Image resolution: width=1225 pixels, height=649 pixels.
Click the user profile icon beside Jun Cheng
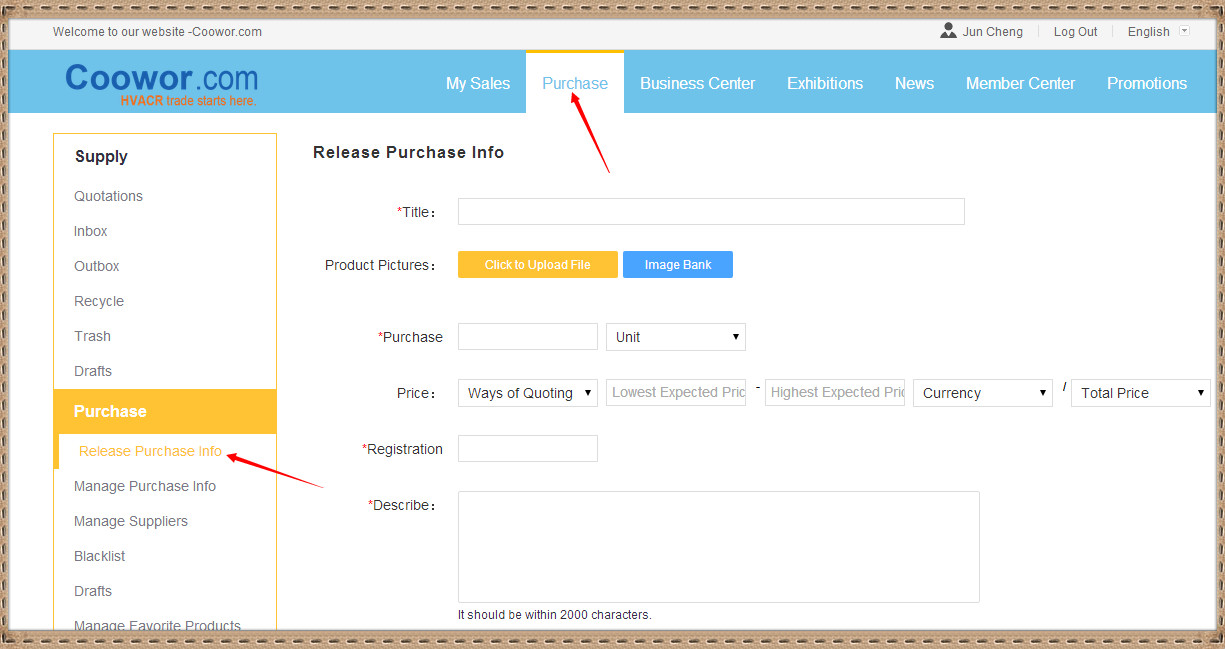click(x=948, y=31)
